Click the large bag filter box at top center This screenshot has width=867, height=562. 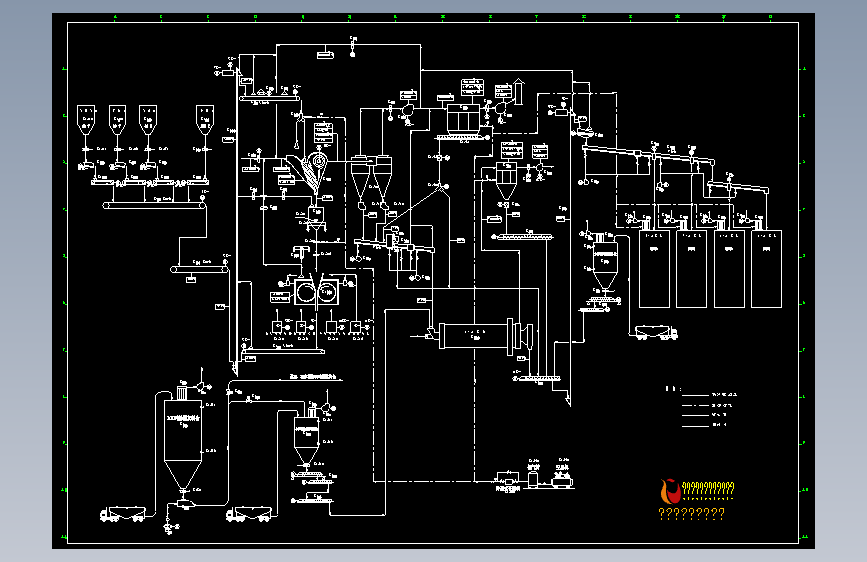[x=463, y=118]
